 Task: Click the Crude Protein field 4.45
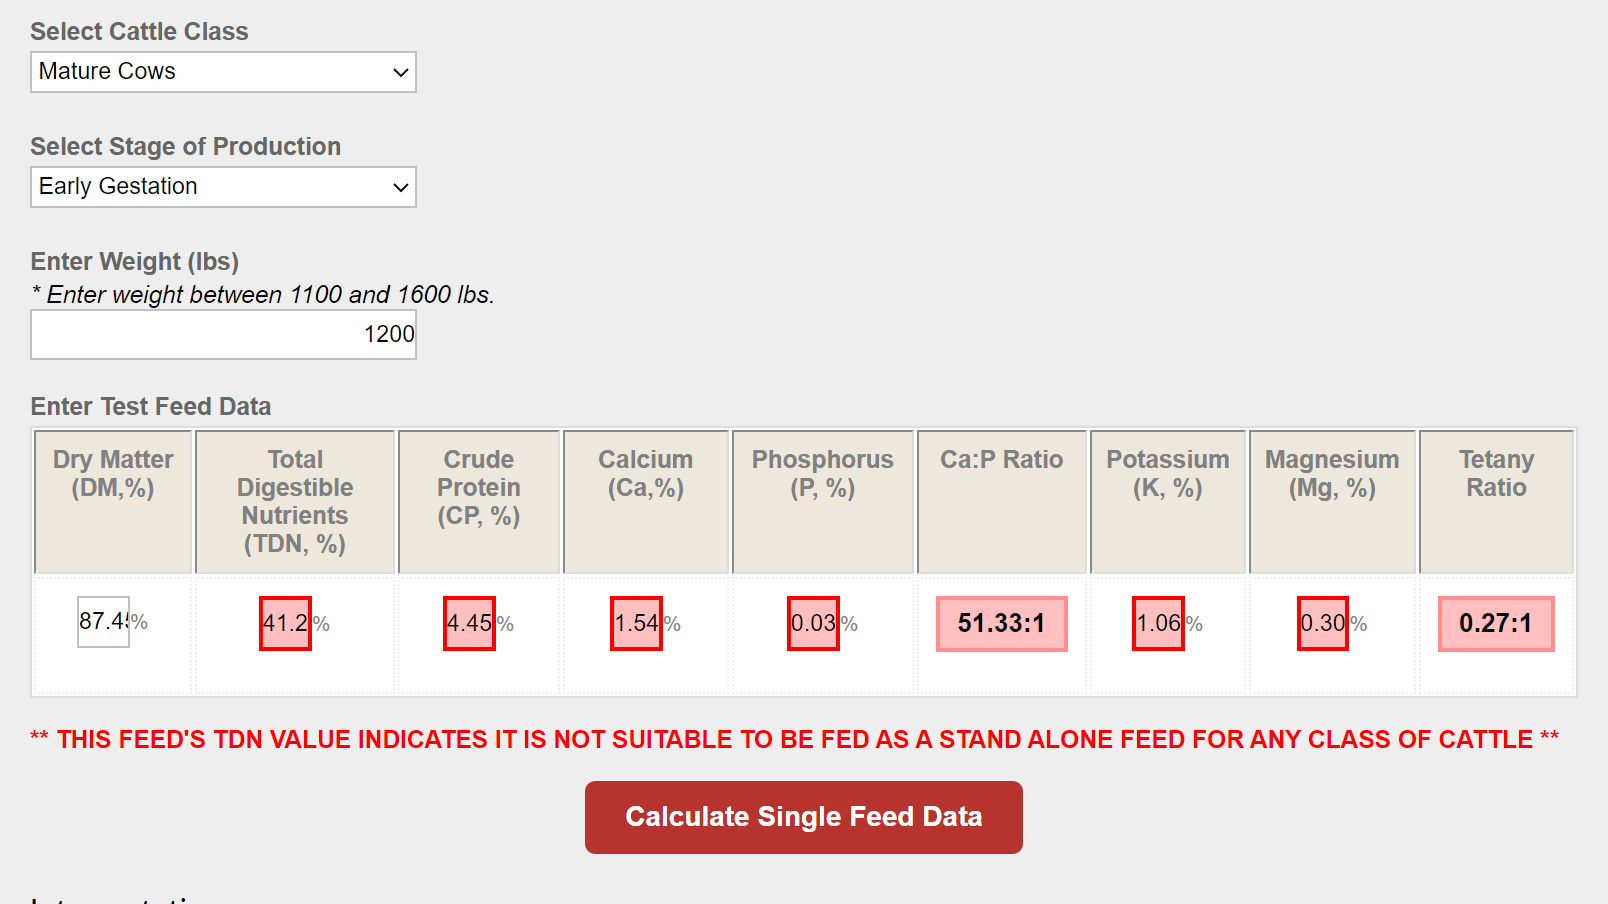(469, 623)
